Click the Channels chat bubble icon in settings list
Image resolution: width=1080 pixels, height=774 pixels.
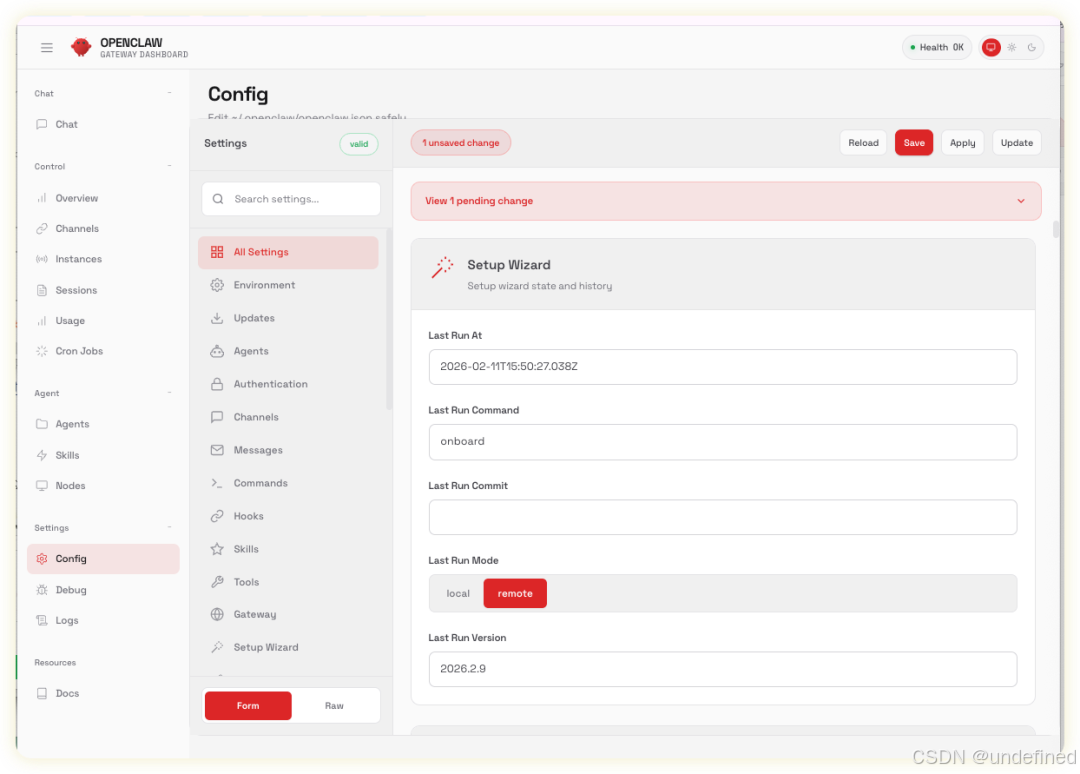coord(217,417)
